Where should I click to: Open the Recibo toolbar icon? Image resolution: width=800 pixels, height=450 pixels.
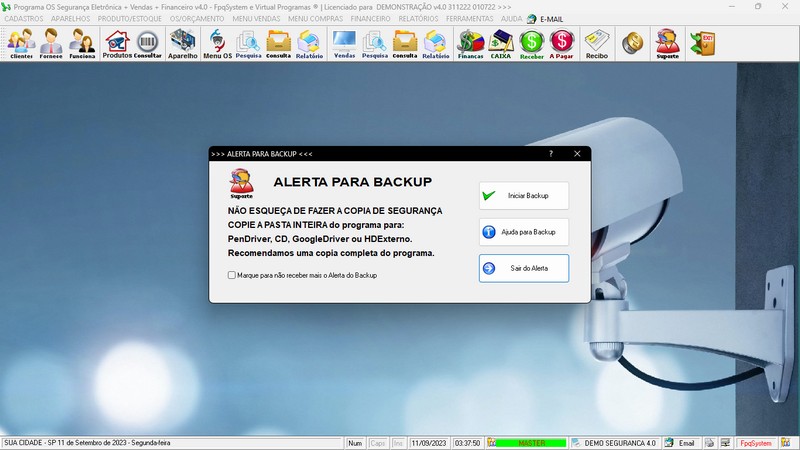(x=597, y=44)
